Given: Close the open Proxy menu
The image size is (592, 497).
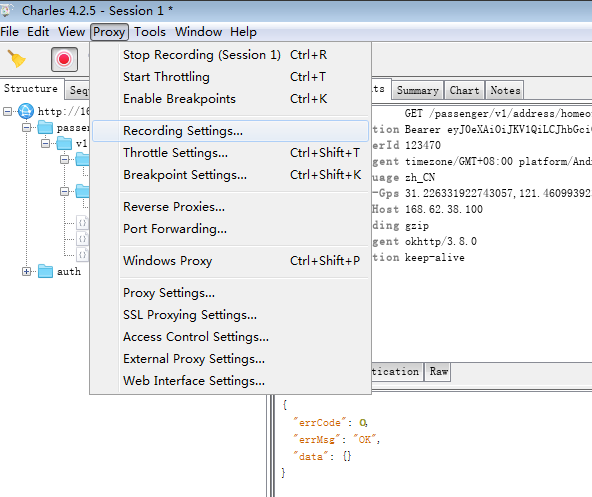Looking at the screenshot, I should tap(109, 32).
